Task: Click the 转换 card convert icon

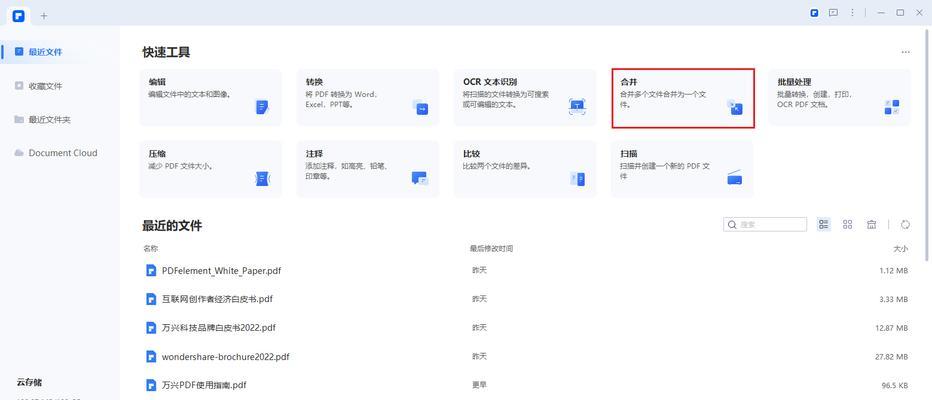Action: (421, 108)
